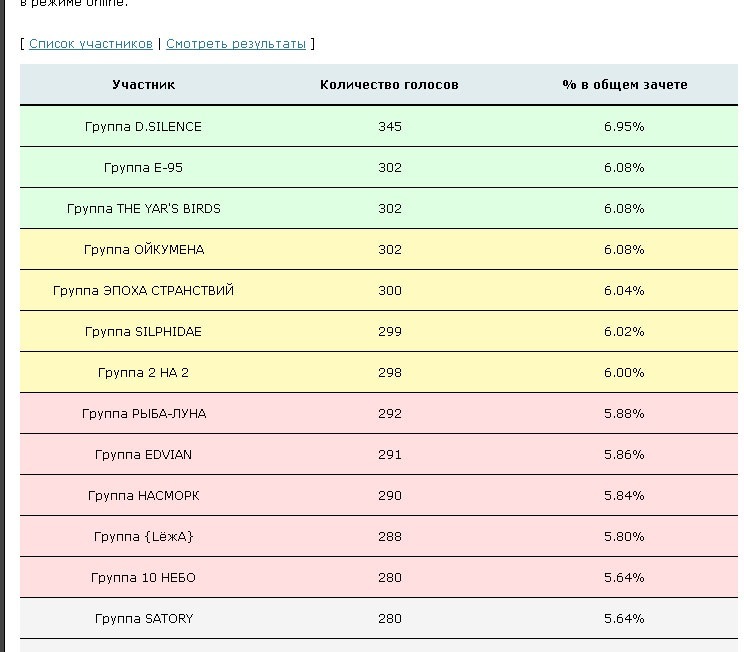Select the Группа EDVIAN name cell
Screen dimensions: 744x652
point(143,455)
